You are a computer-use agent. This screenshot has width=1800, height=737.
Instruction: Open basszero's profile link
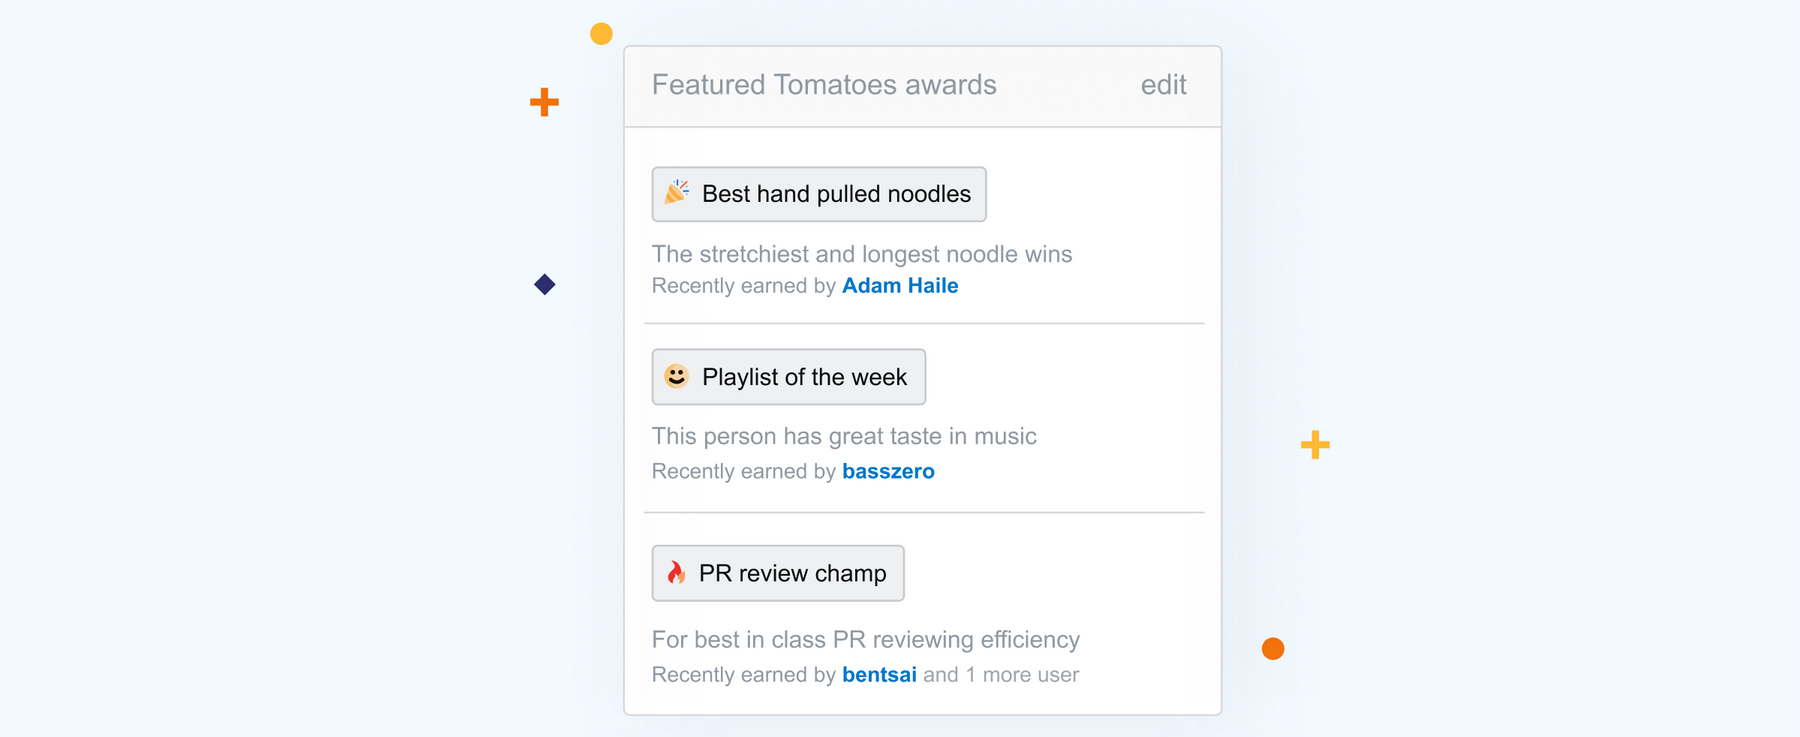tap(888, 471)
